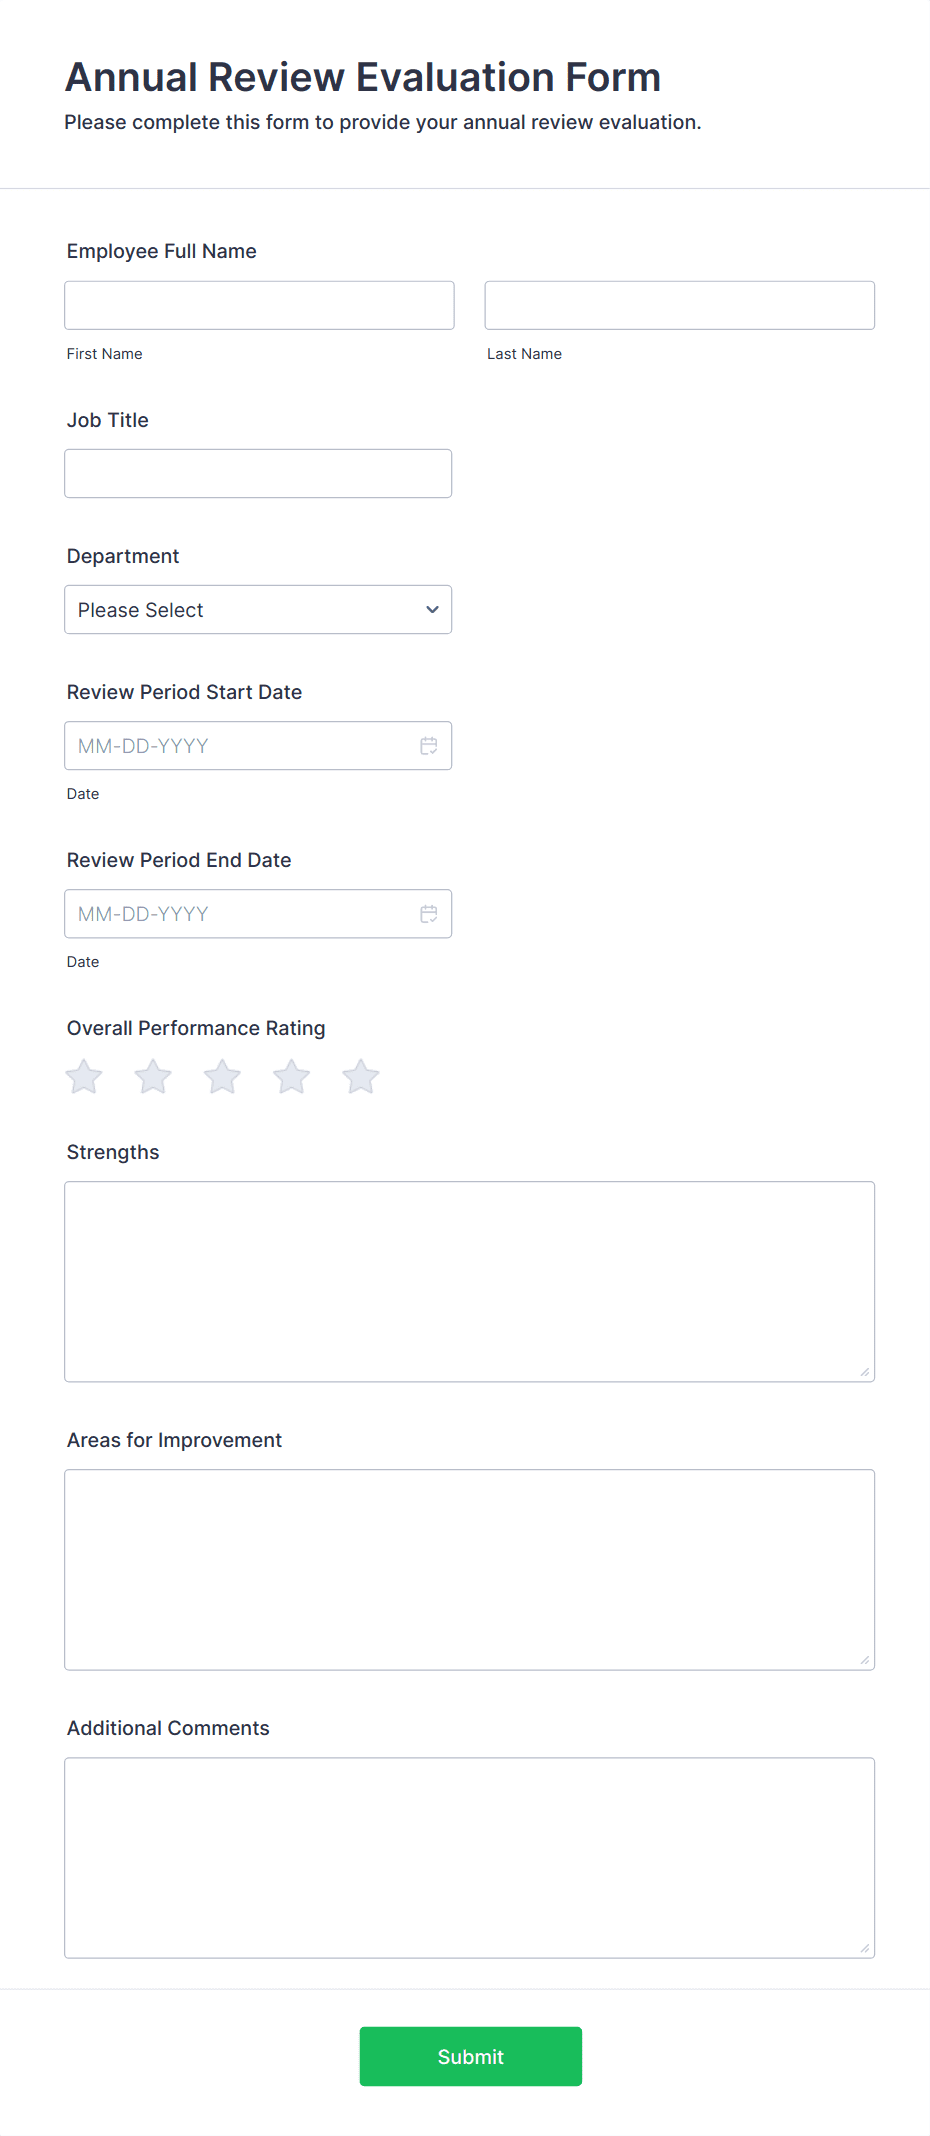Rate performance with the second star
This screenshot has width=930, height=2136.
[x=152, y=1076]
